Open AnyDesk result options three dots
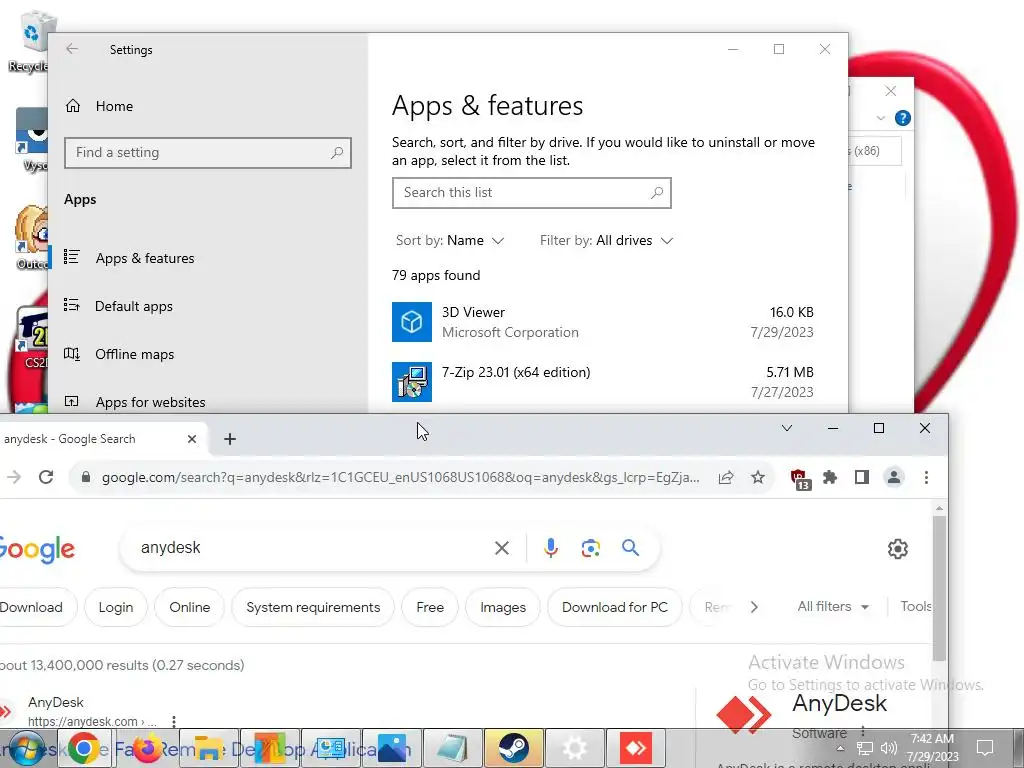The image size is (1024, 768). [174, 722]
